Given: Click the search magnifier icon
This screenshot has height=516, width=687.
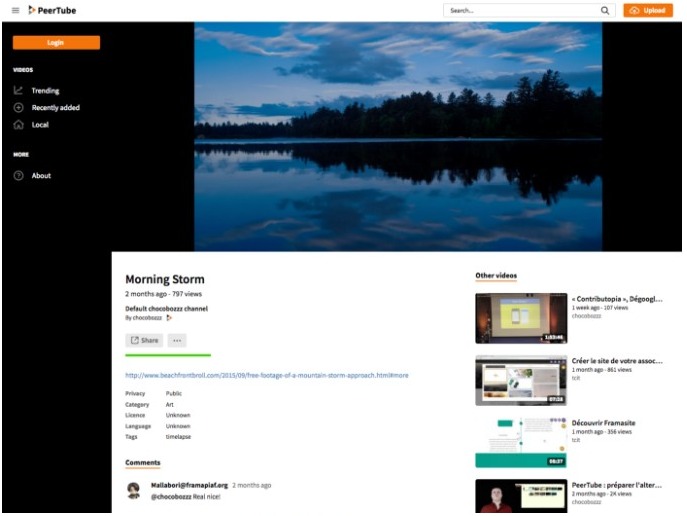Looking at the screenshot, I should pyautogui.click(x=605, y=10).
